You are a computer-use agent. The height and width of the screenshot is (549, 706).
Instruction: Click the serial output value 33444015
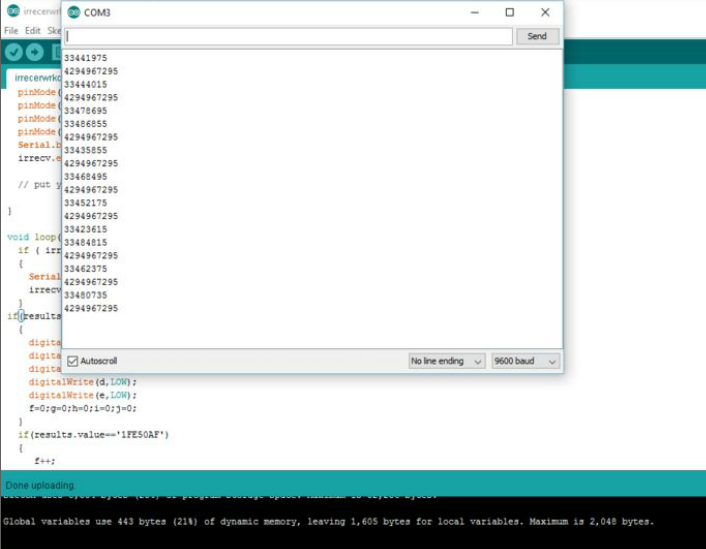[86, 85]
